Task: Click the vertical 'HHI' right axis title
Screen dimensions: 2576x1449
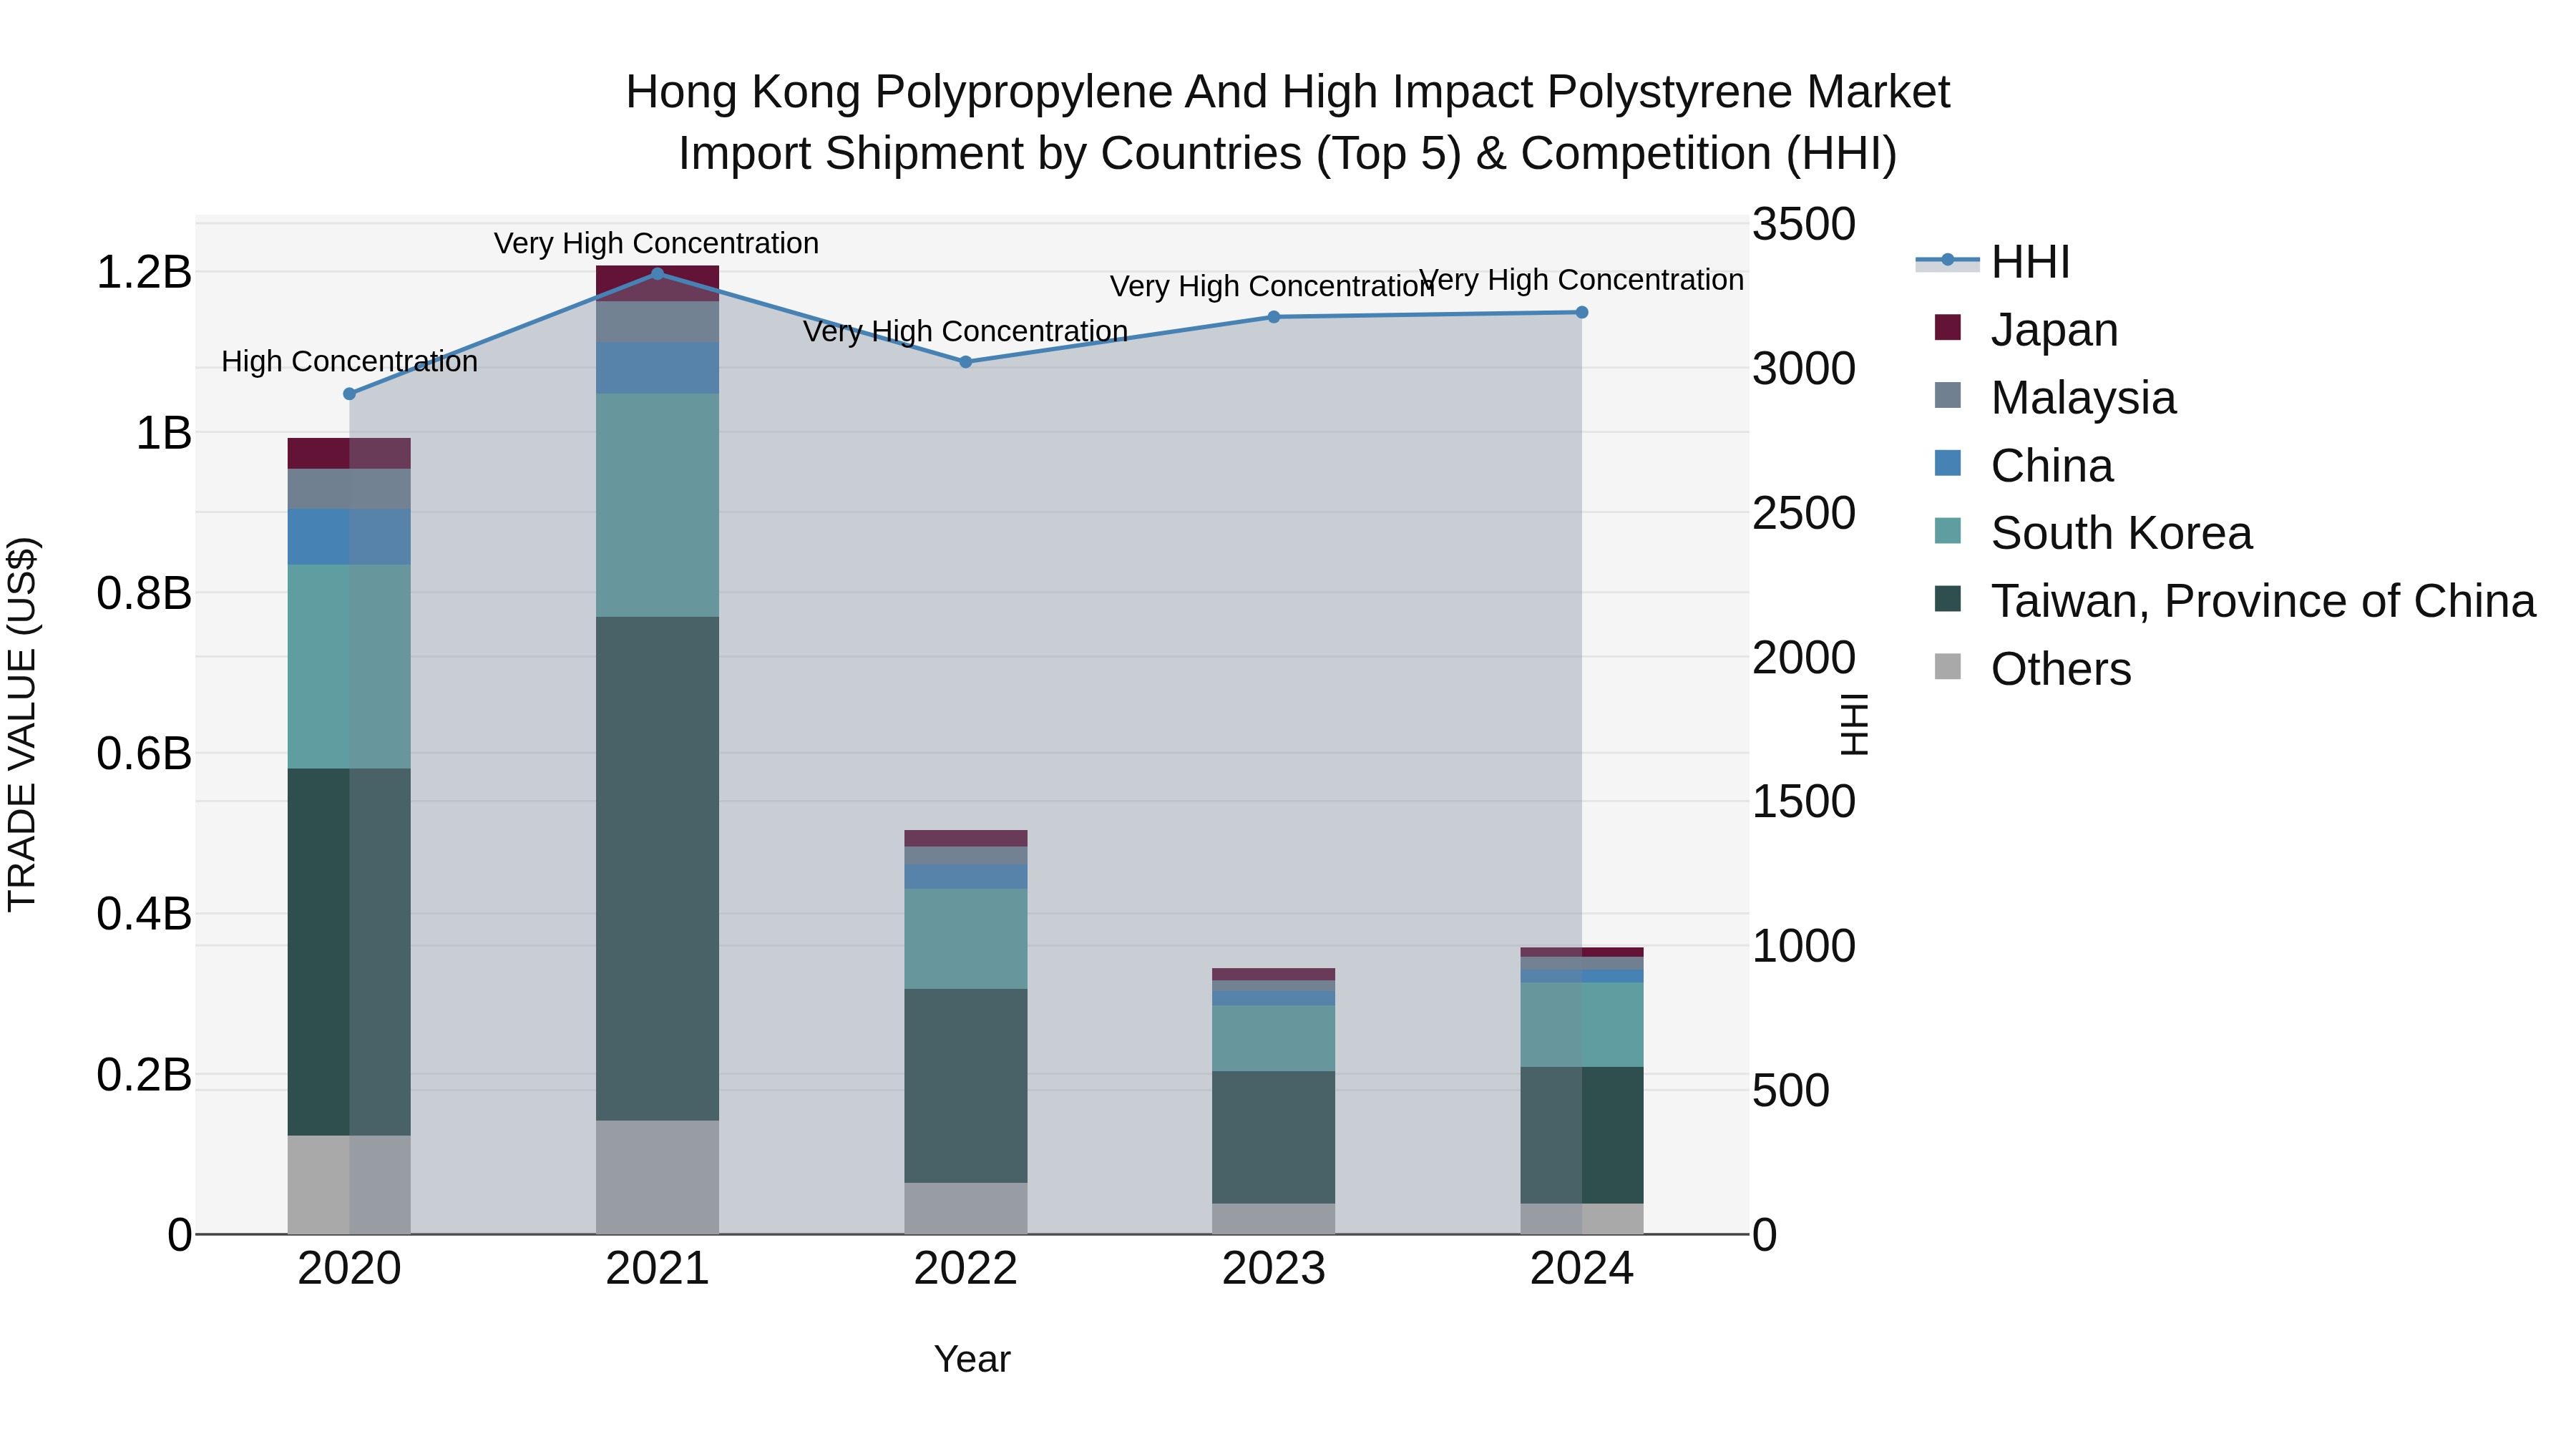Action: click(1855, 724)
